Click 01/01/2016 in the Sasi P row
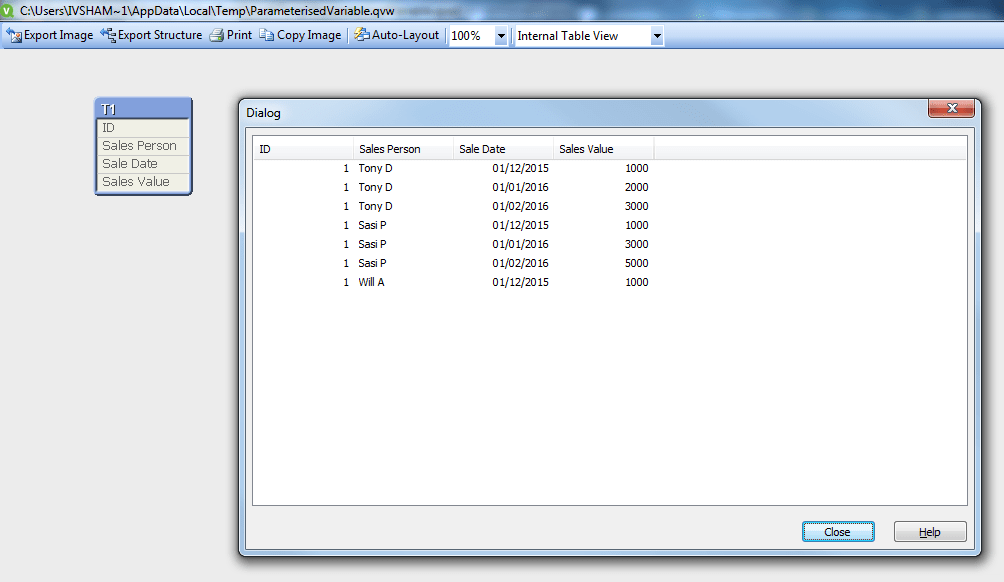This screenshot has width=1004, height=582. [520, 245]
